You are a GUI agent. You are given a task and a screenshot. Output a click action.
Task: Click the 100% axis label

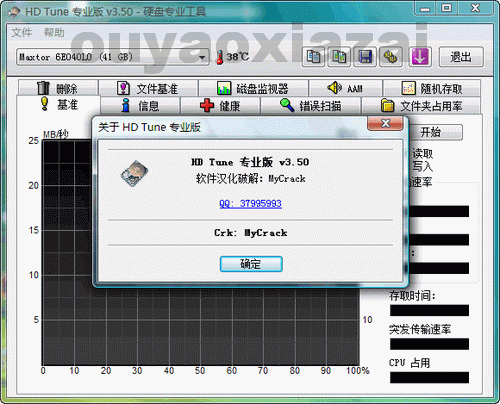pyautogui.click(x=358, y=371)
